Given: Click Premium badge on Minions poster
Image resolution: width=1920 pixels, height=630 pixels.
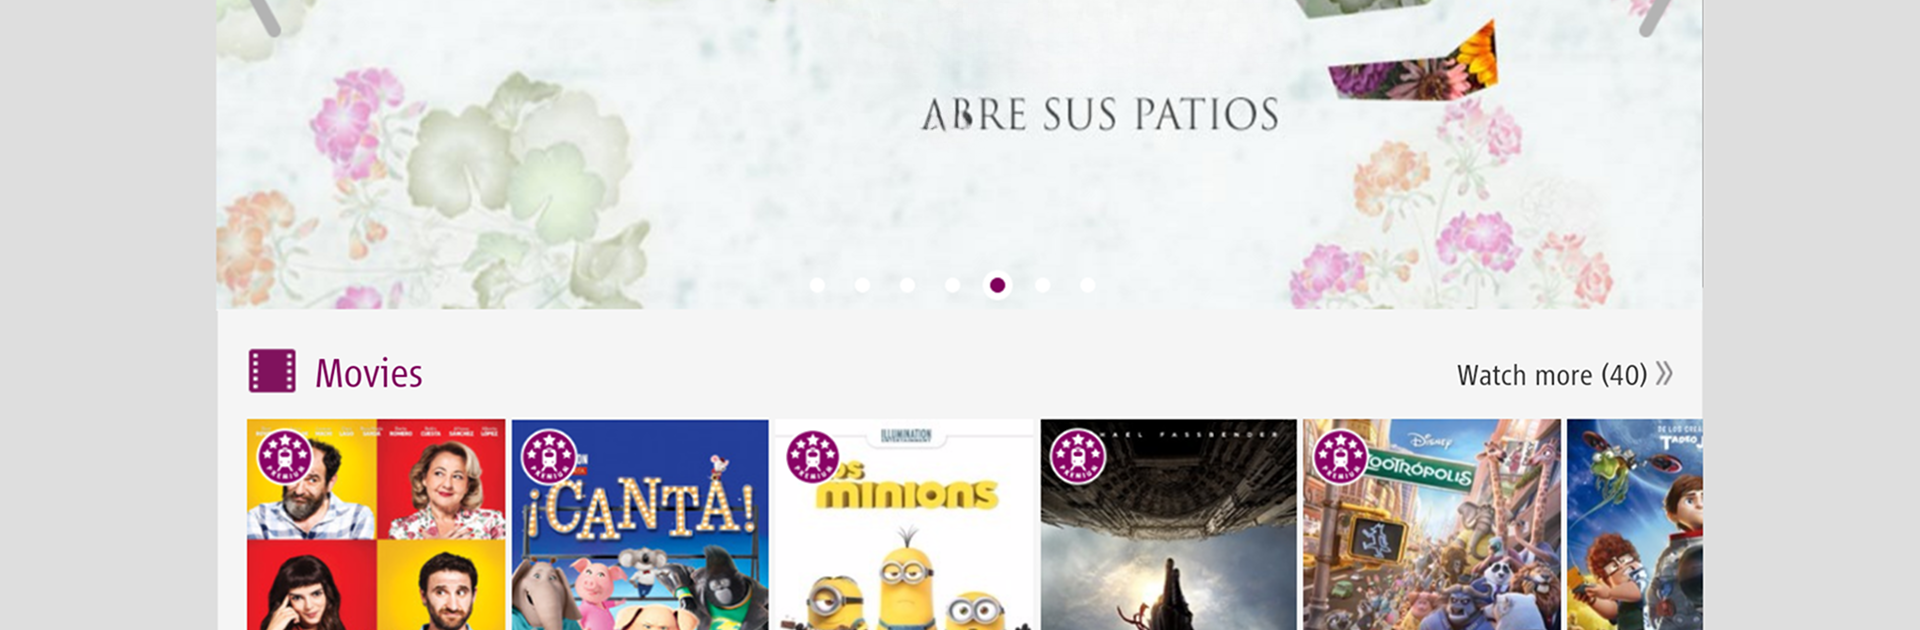Looking at the screenshot, I should click(813, 457).
